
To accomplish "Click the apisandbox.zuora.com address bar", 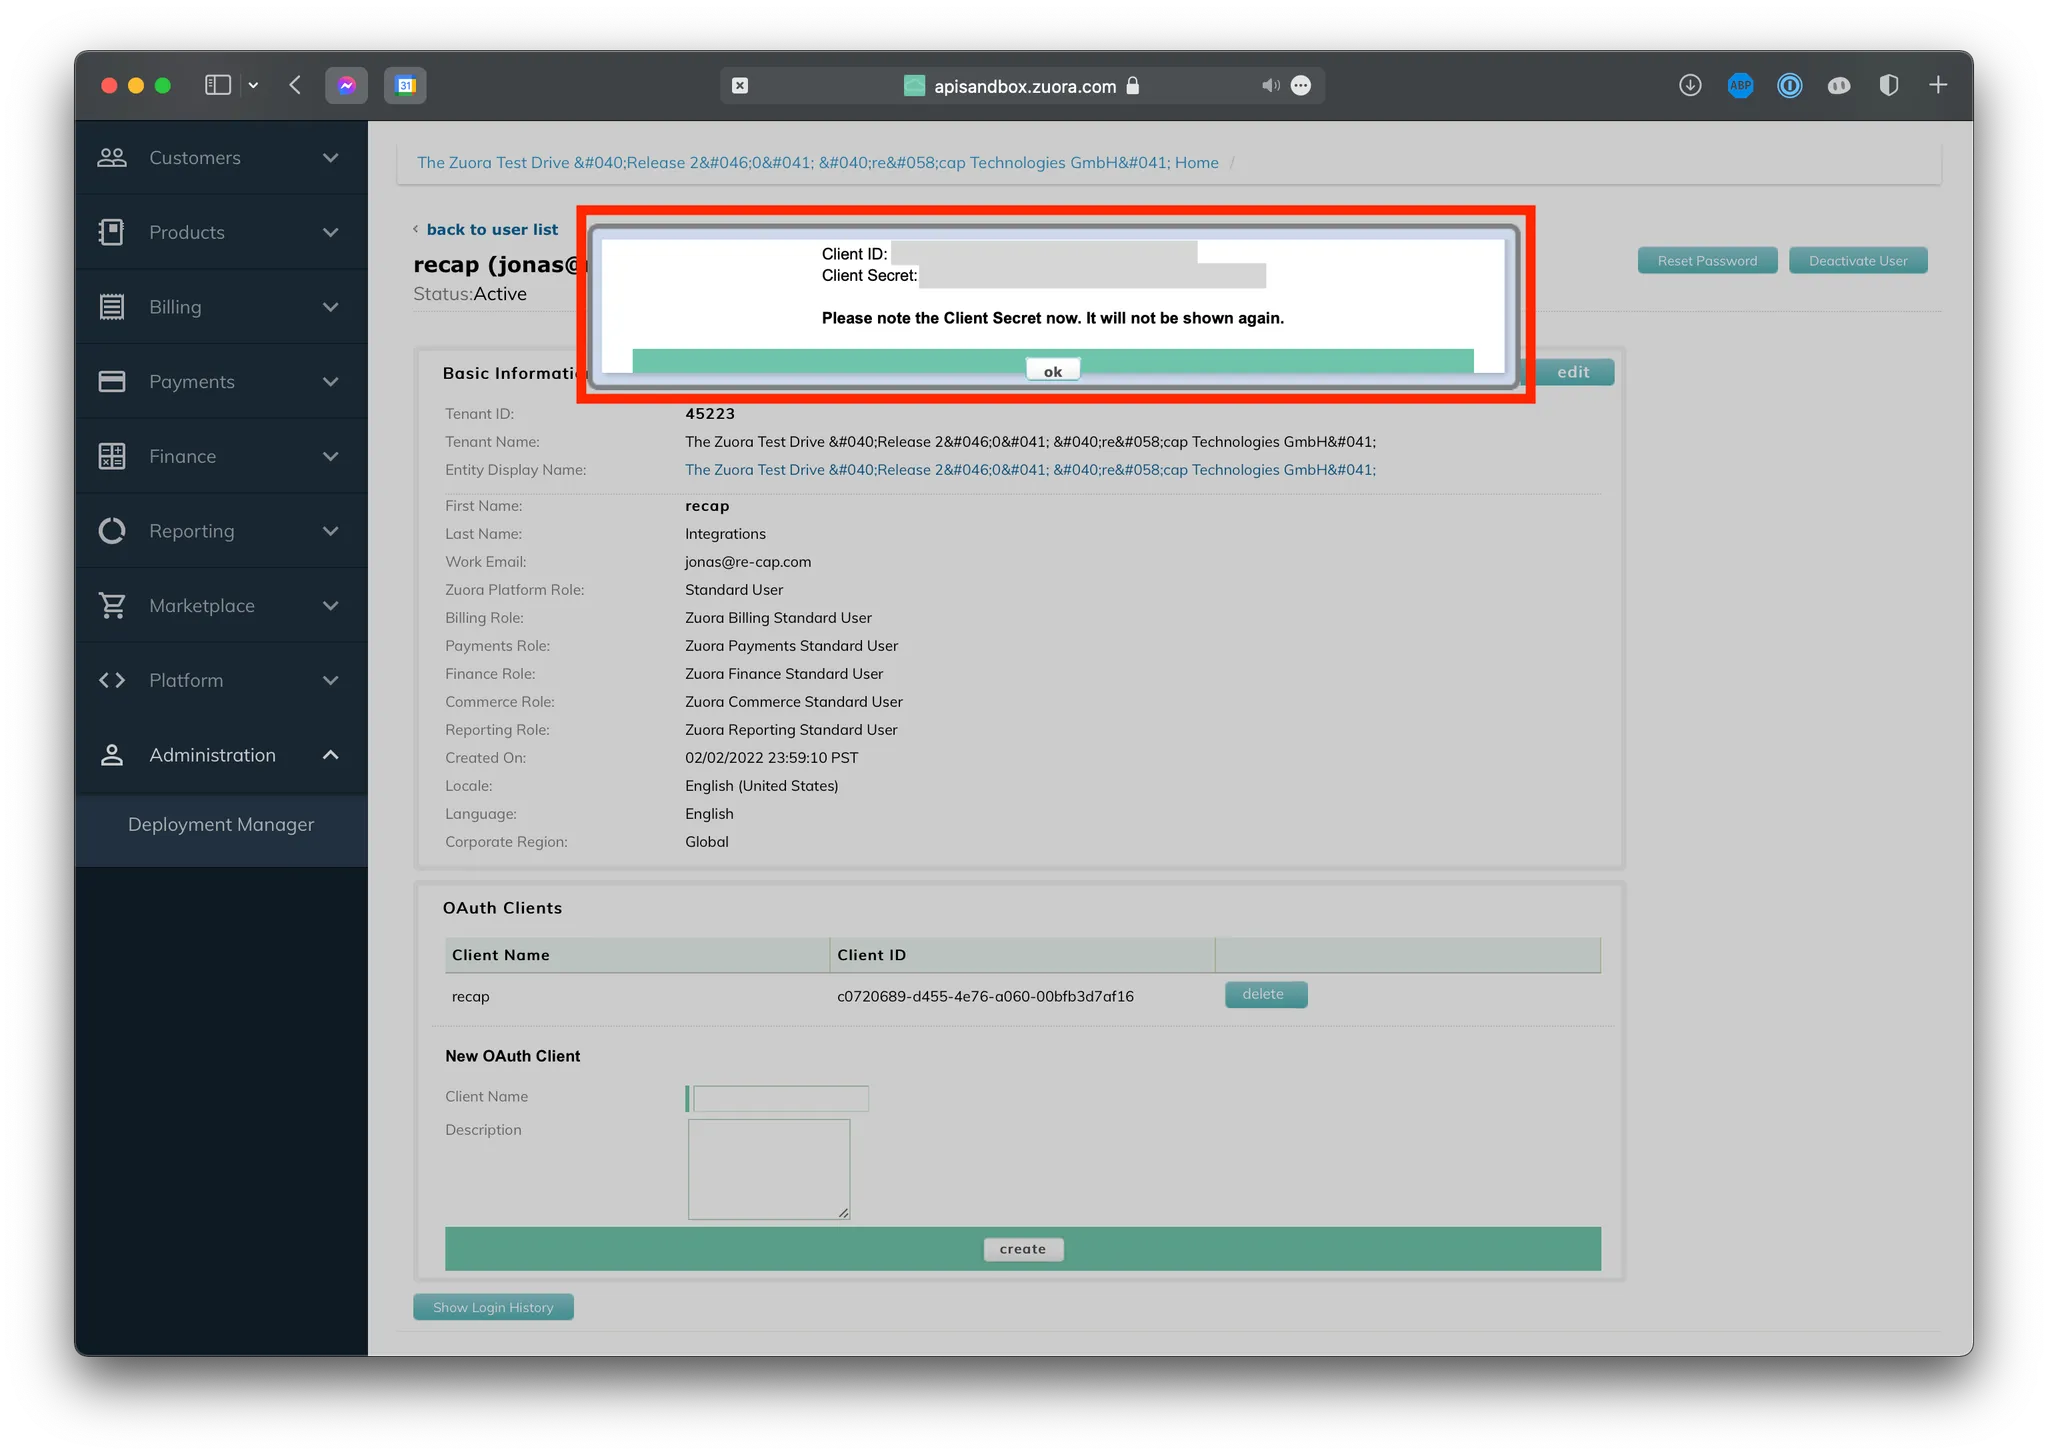I will pos(1022,86).
